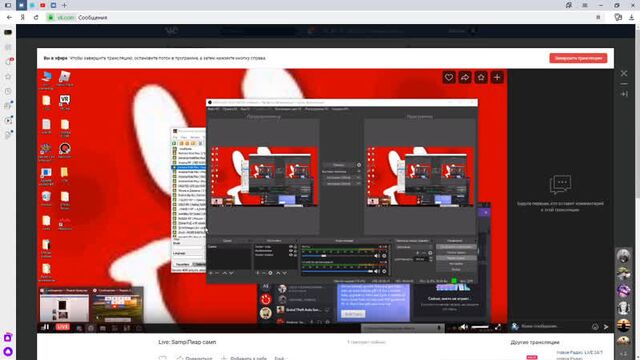
Task: Reload the current page
Action: tap(36, 18)
